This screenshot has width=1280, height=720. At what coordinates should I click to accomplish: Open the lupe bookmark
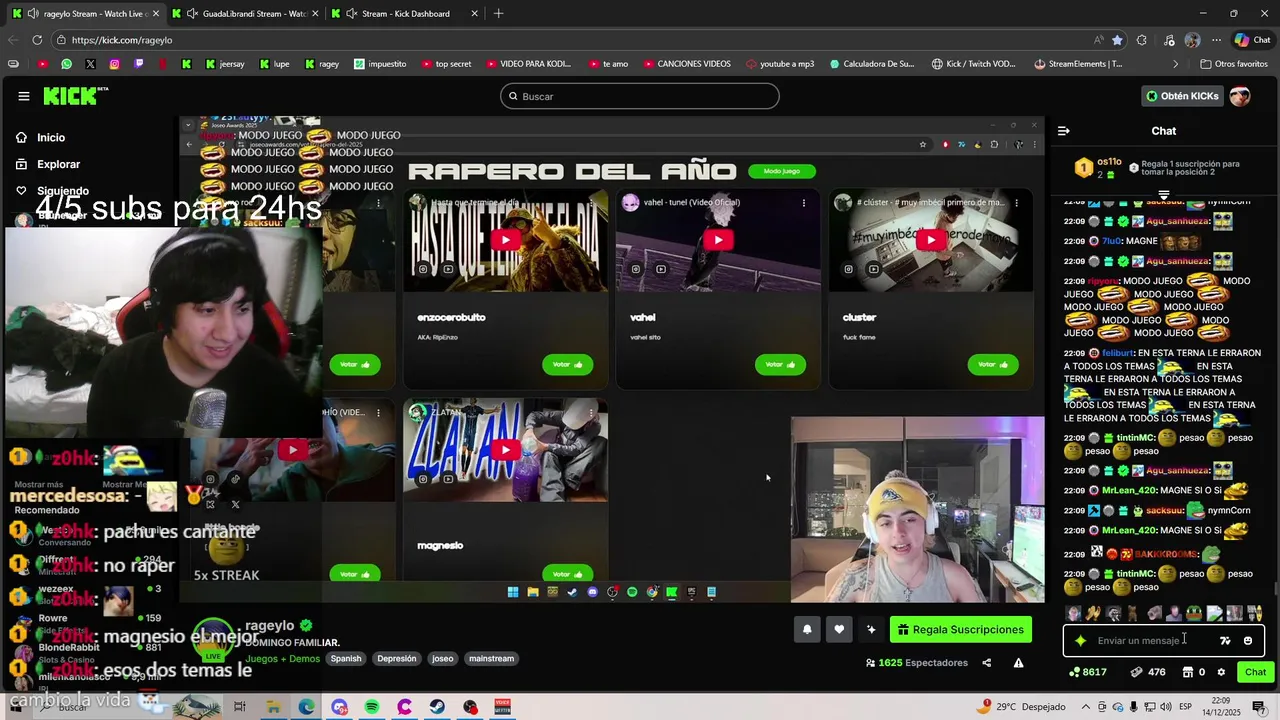274,64
